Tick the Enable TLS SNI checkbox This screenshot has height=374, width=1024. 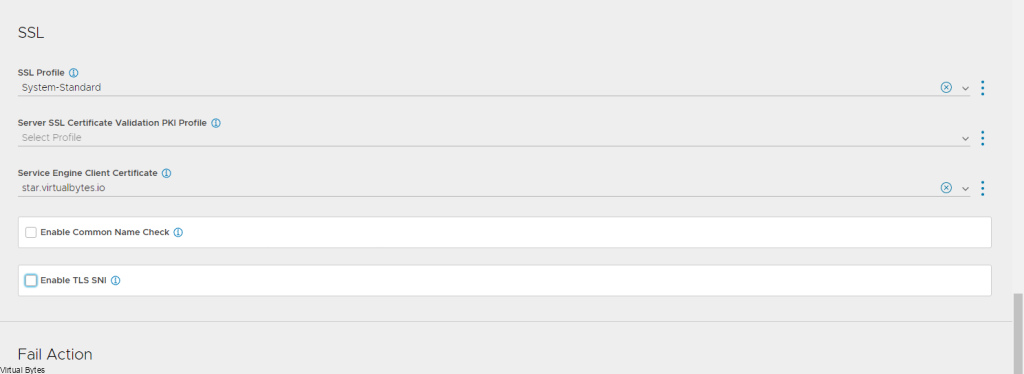tap(31, 281)
